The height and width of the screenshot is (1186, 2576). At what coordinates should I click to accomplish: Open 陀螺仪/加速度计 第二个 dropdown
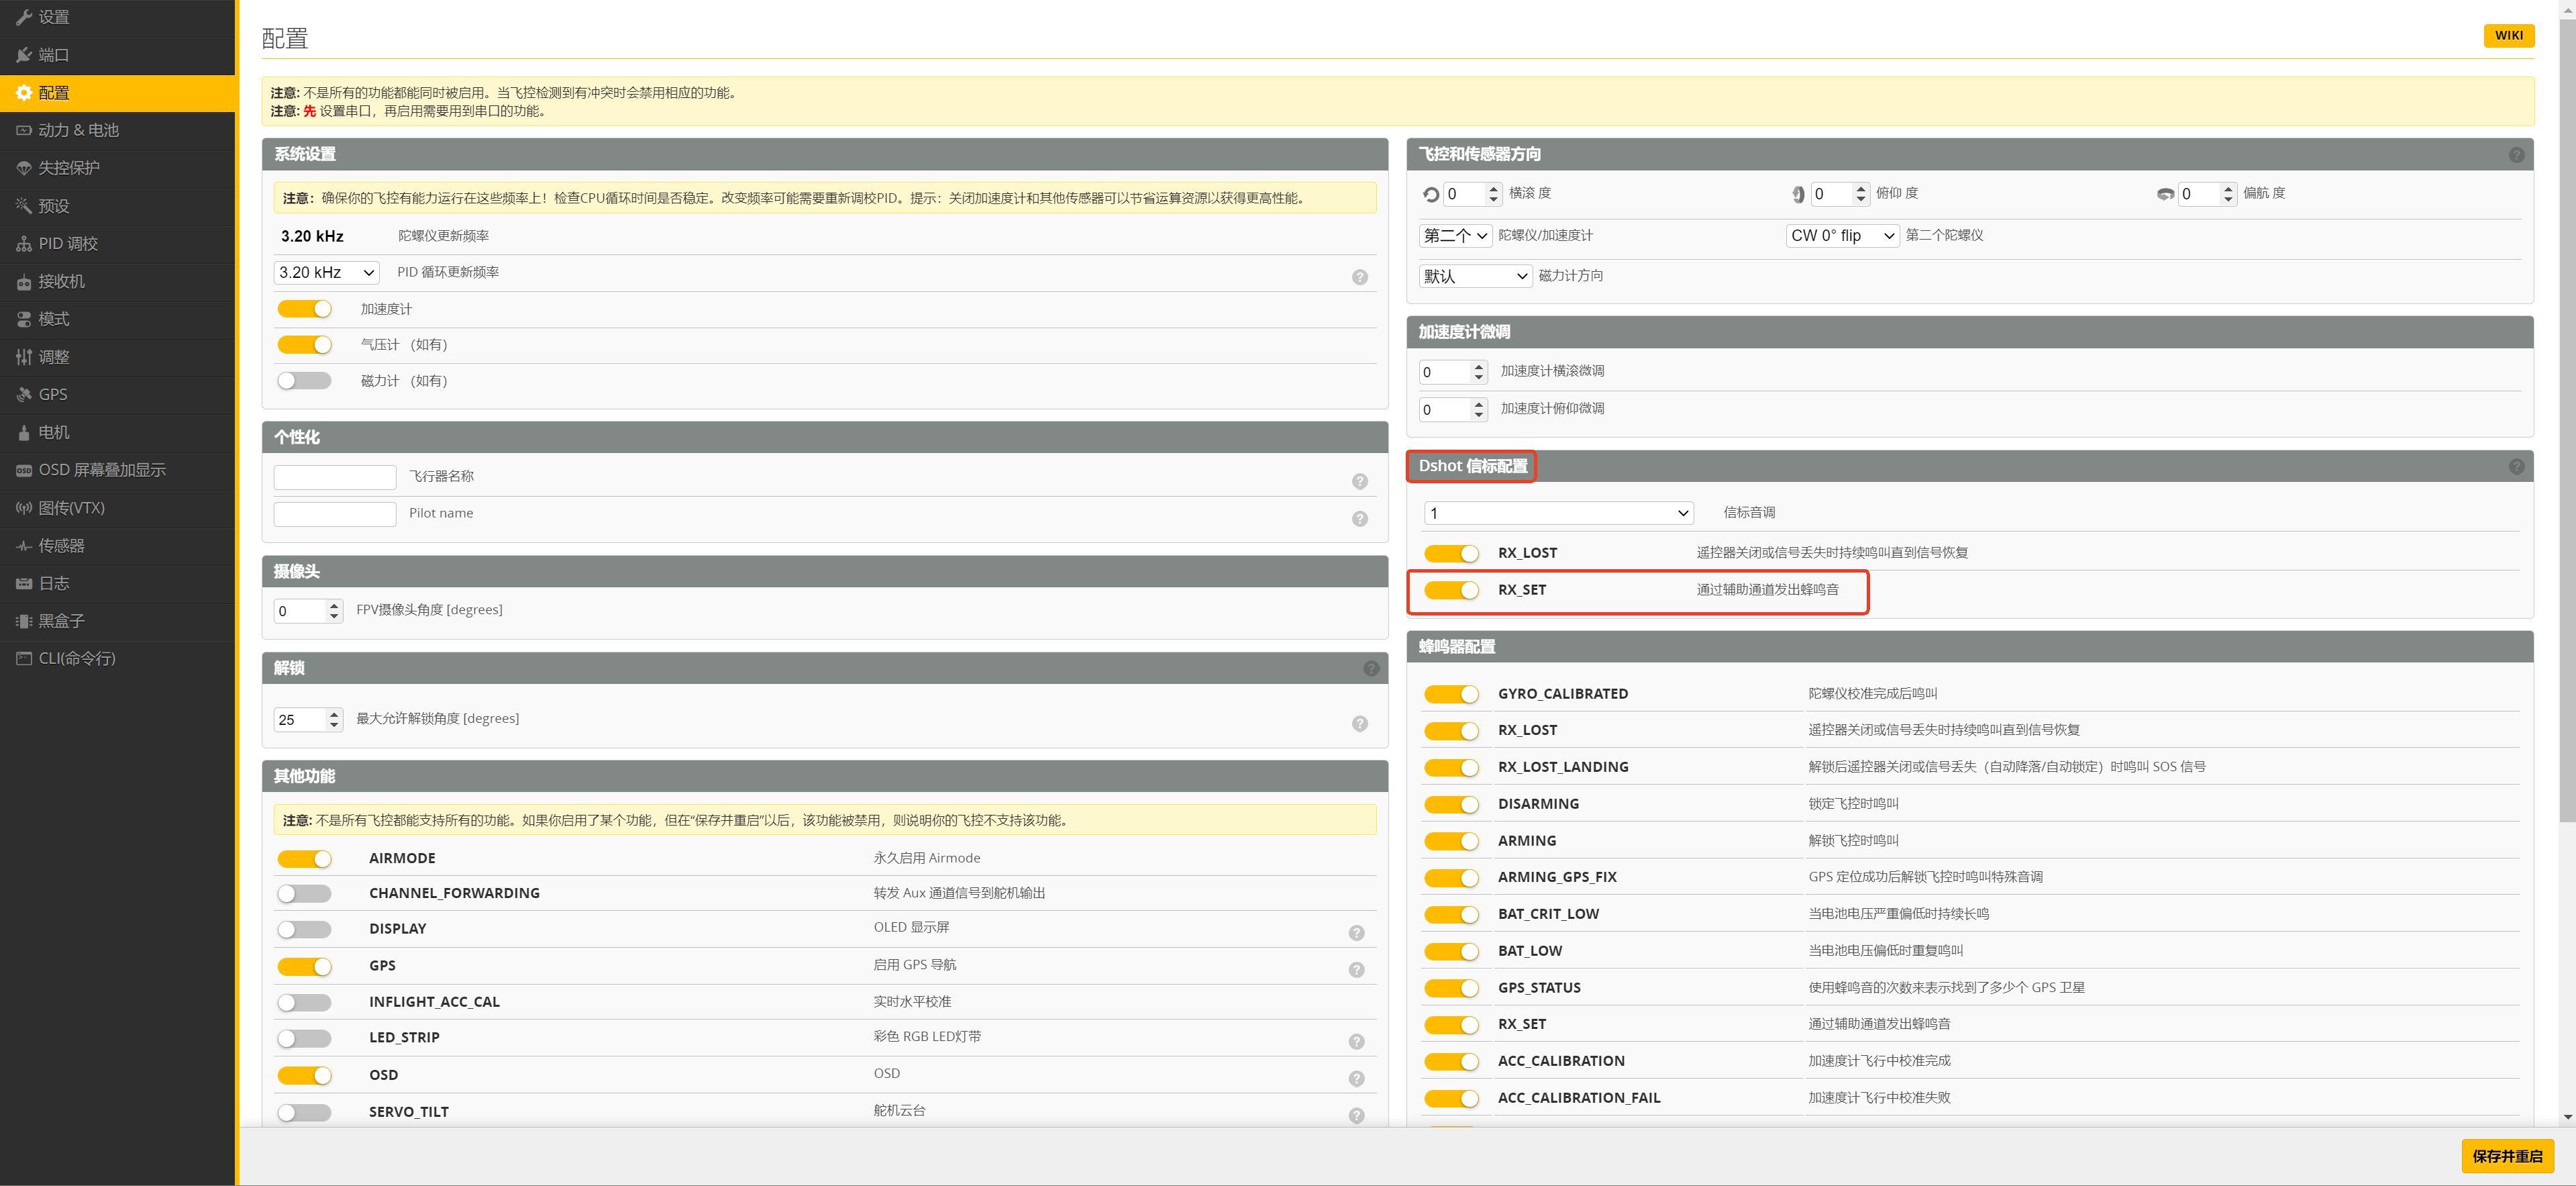tap(1455, 236)
